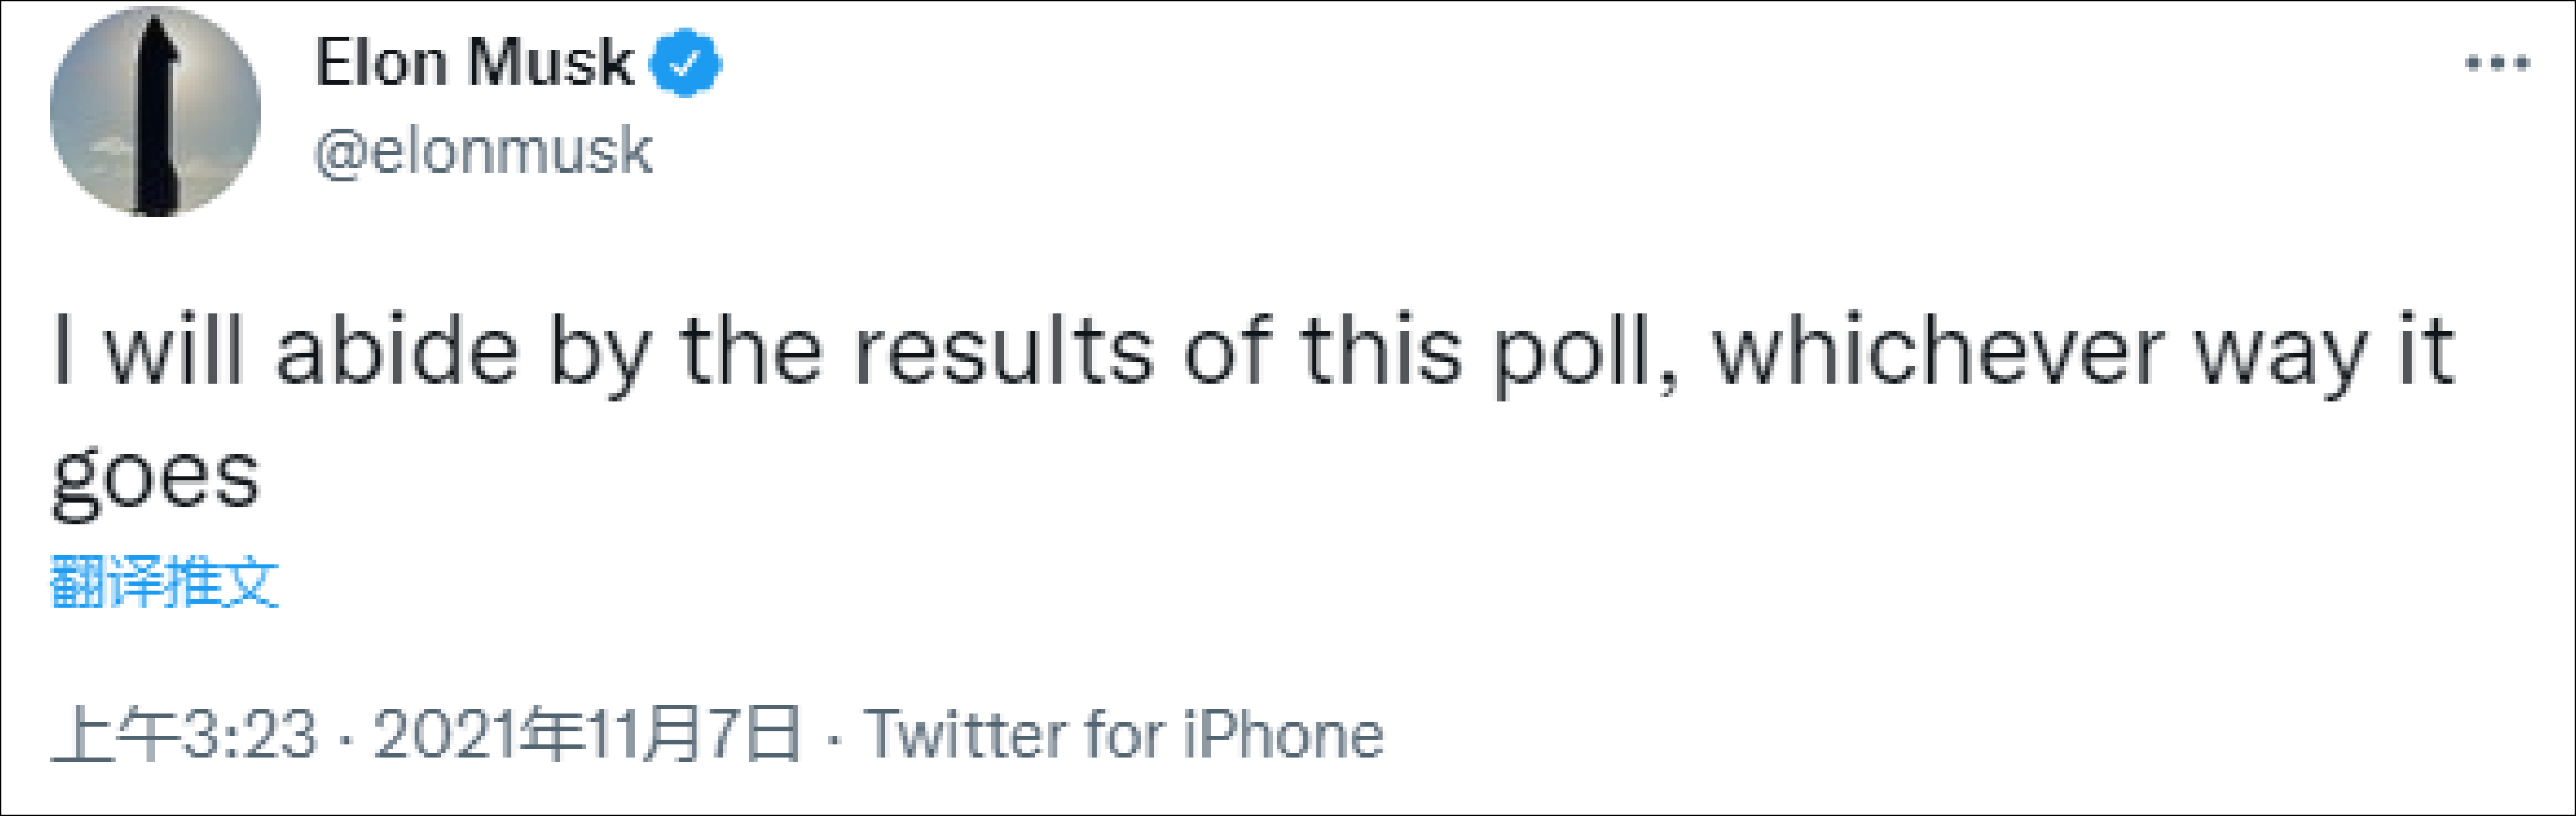Open Elon Musk's rocket profile picture
This screenshot has width=2576, height=816.
155,111
